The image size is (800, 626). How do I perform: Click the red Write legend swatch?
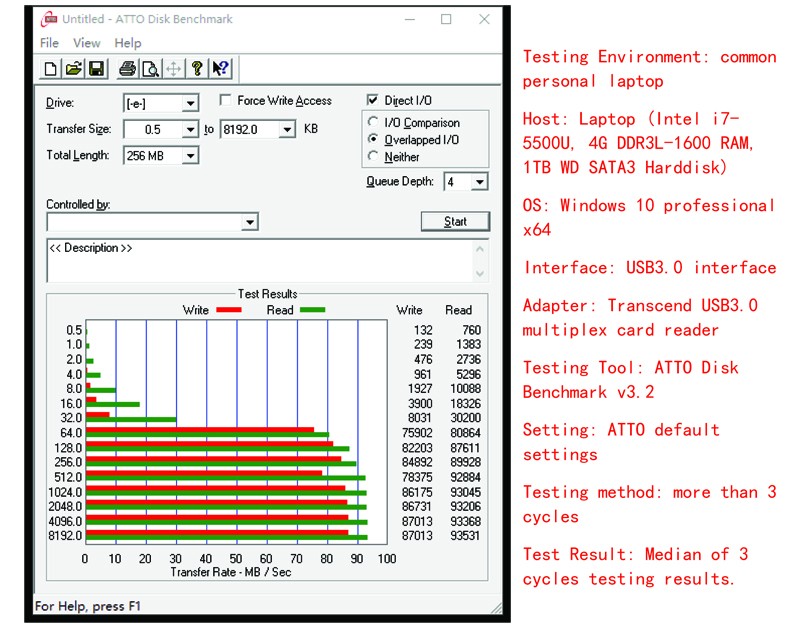(x=229, y=310)
